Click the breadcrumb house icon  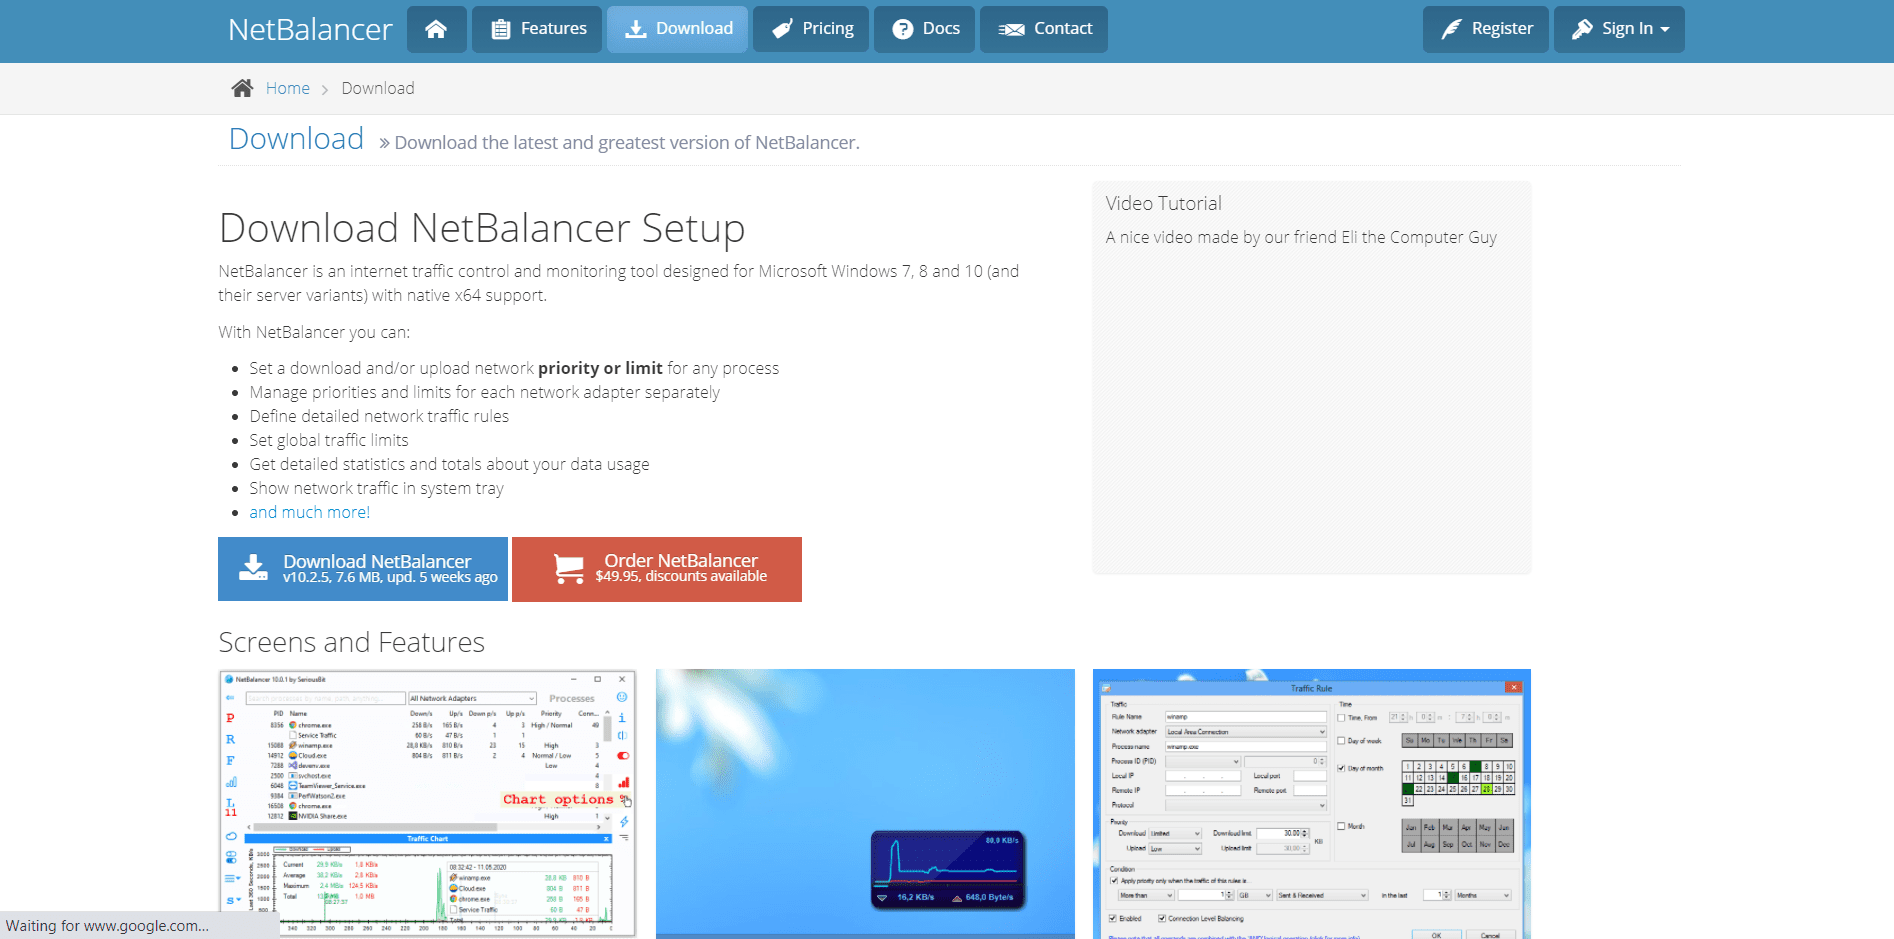(x=242, y=88)
